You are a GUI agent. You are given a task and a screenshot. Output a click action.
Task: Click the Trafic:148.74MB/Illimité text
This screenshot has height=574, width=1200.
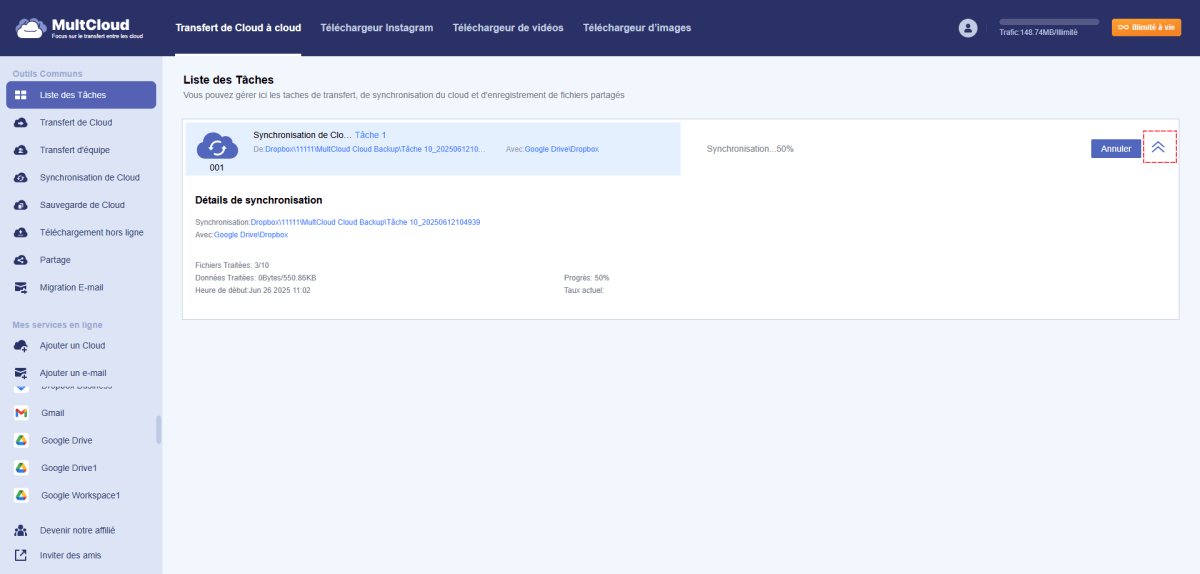coord(1038,33)
